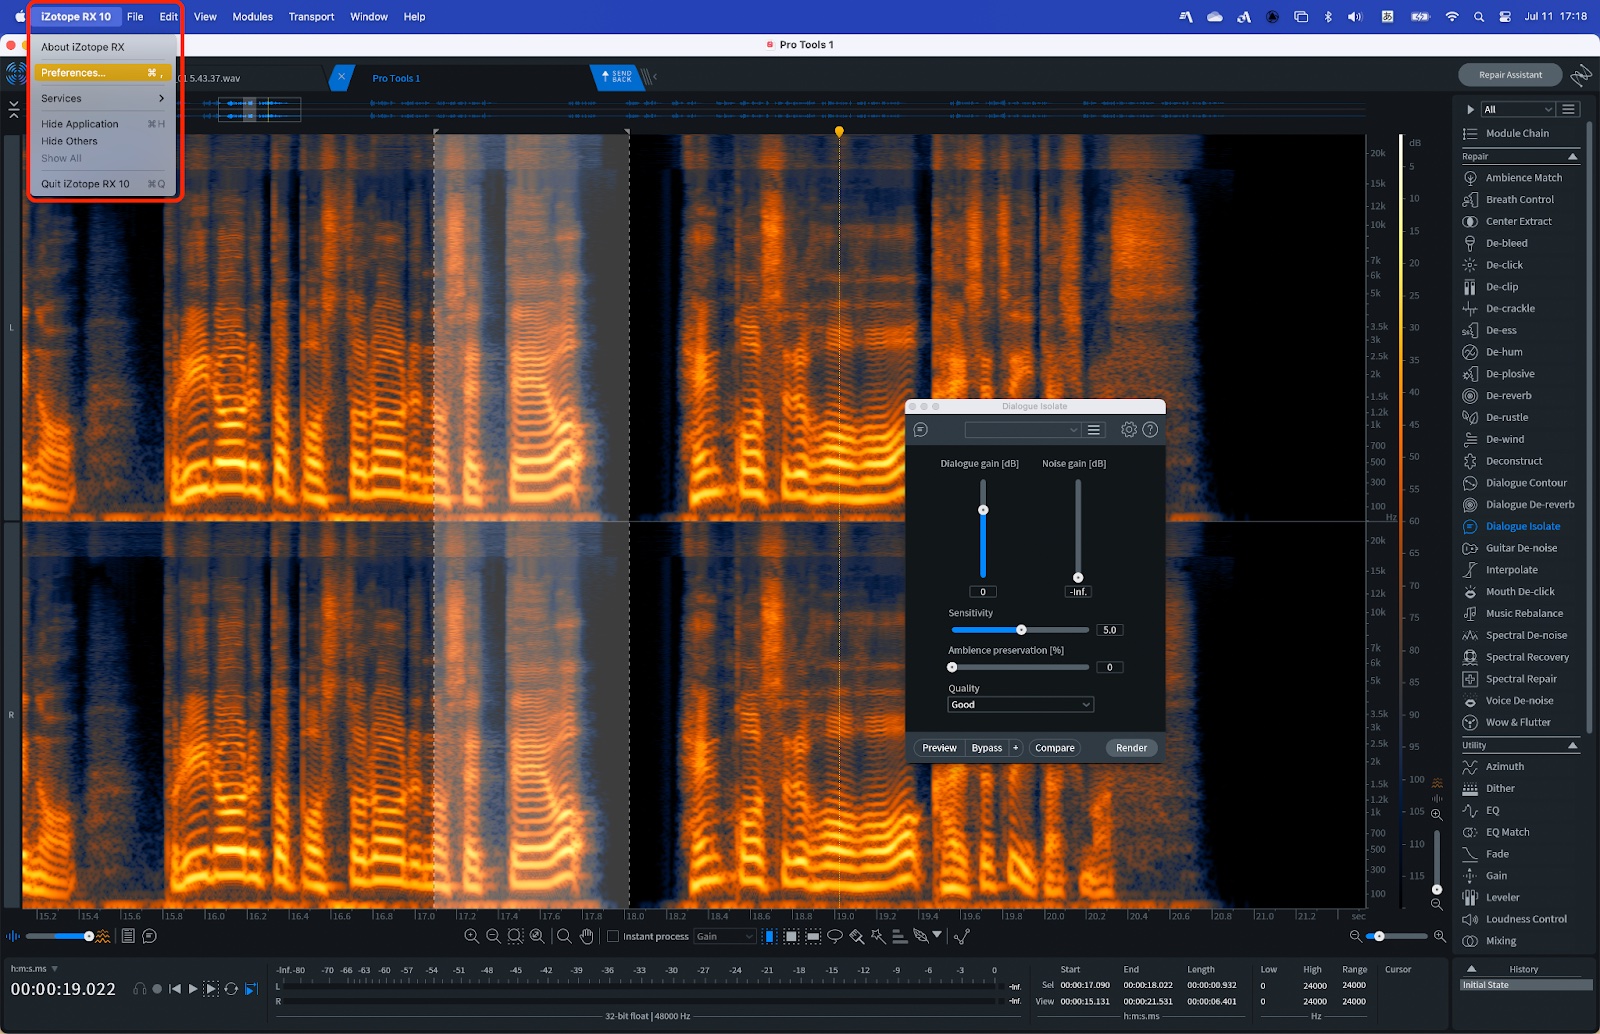Open Dialogue Isolate settings gear
Screen dimensions: 1600x1034
(x=1129, y=430)
